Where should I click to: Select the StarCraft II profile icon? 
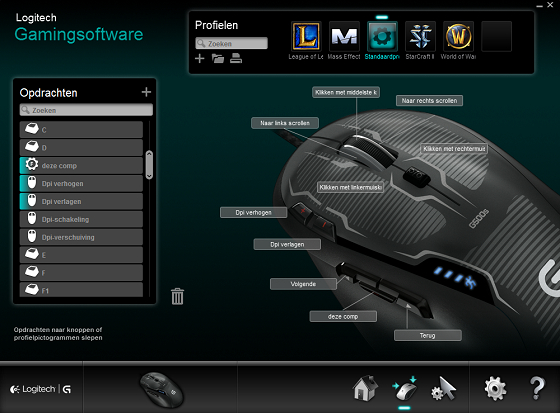pyautogui.click(x=420, y=36)
